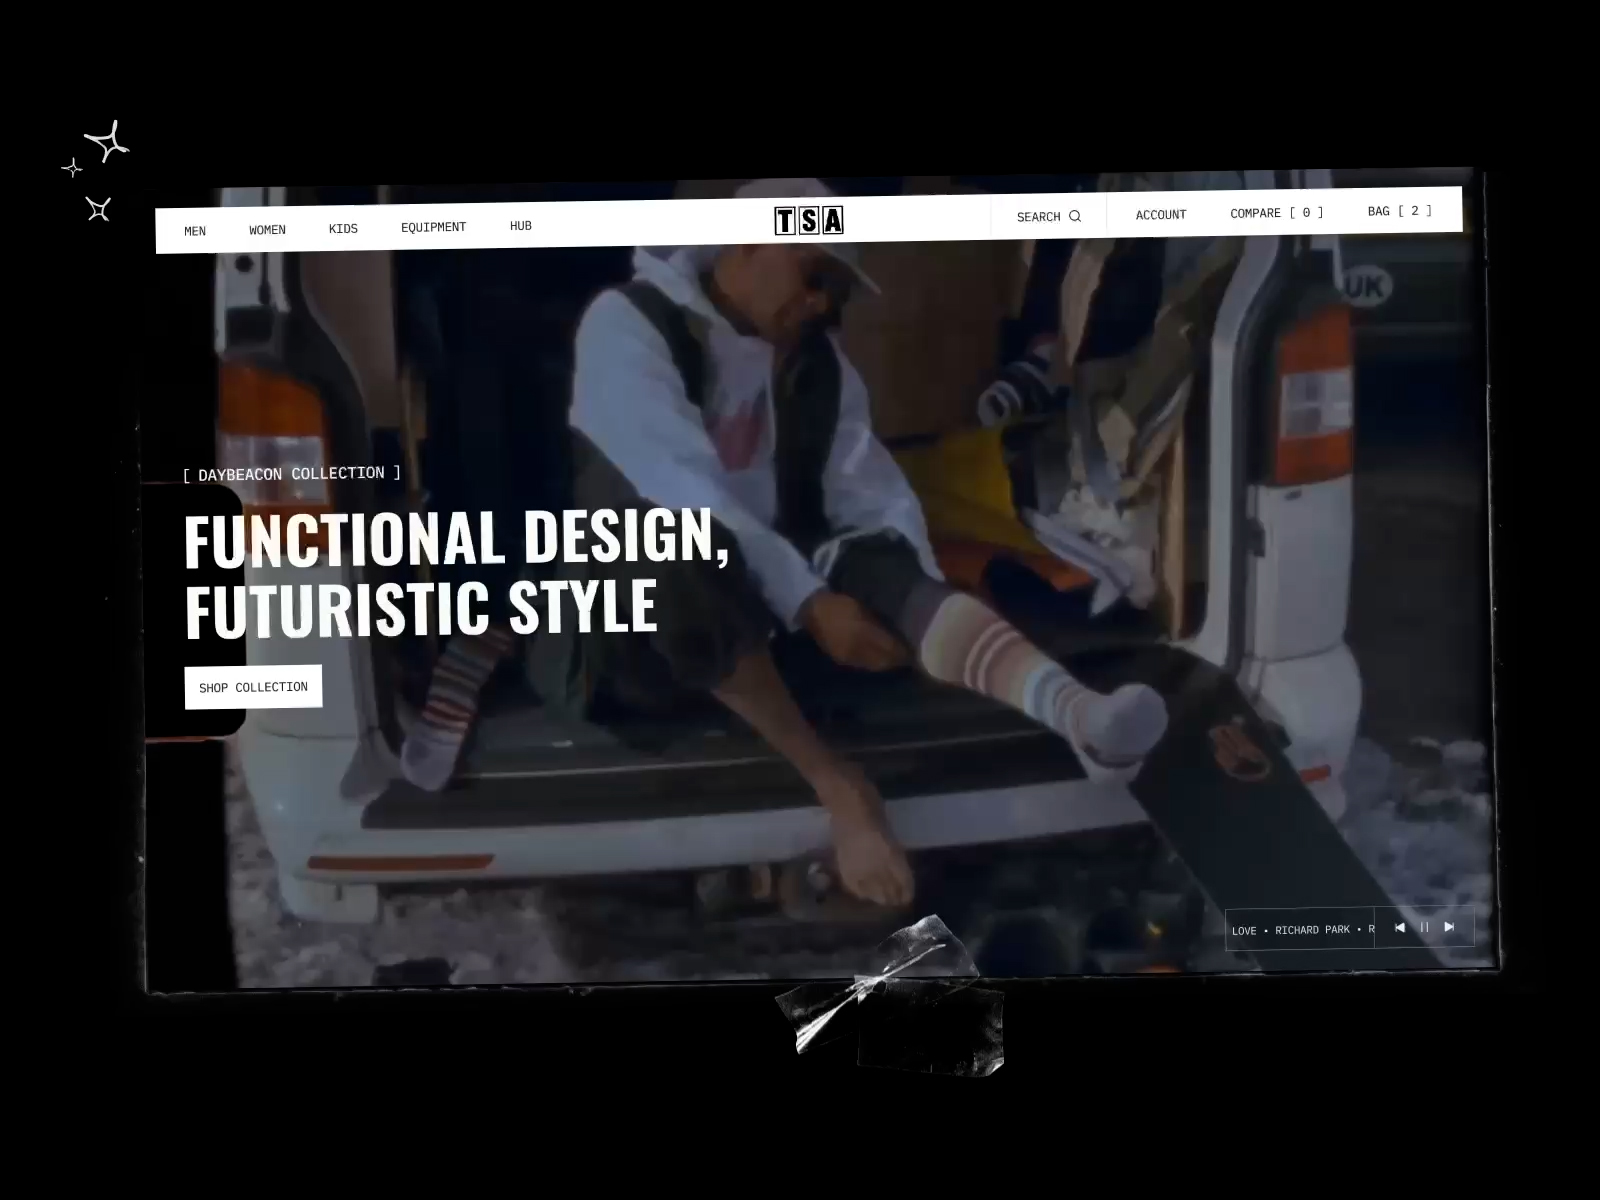The height and width of the screenshot is (1200, 1600).
Task: Select the KIDS menu item
Action: click(343, 229)
